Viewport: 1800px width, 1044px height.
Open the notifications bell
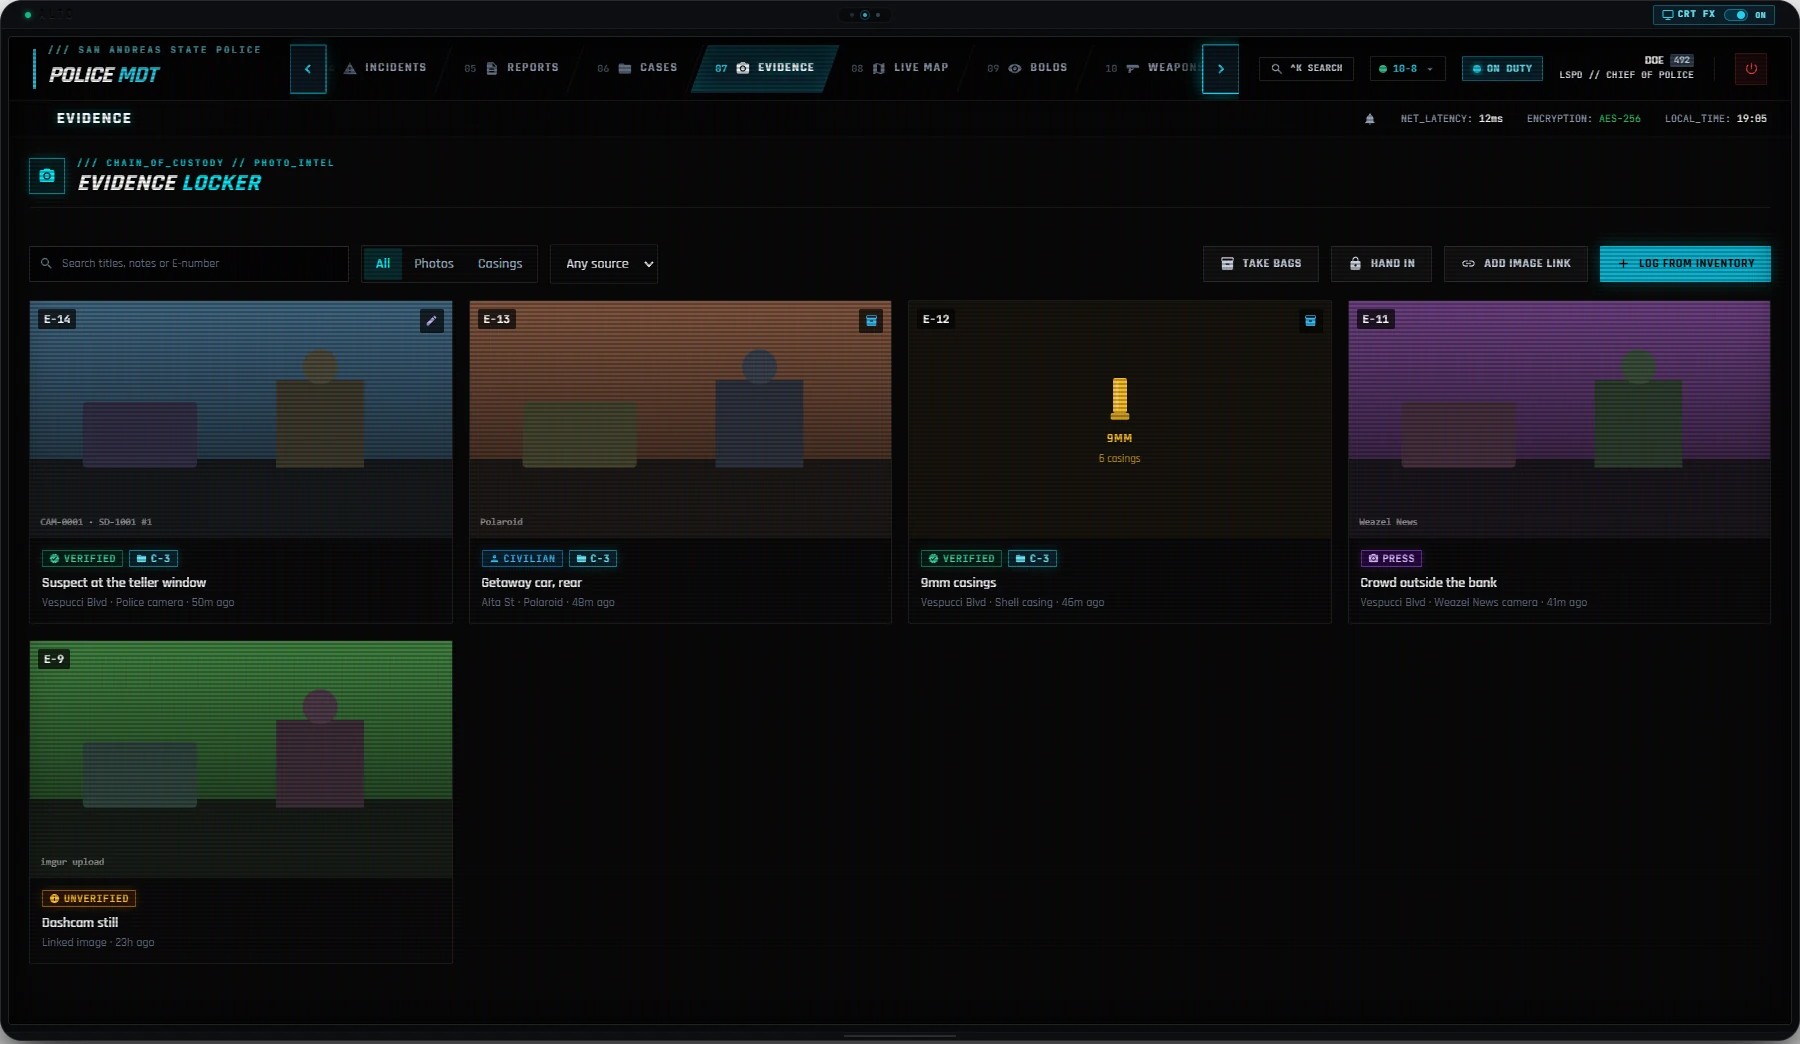(x=1370, y=119)
